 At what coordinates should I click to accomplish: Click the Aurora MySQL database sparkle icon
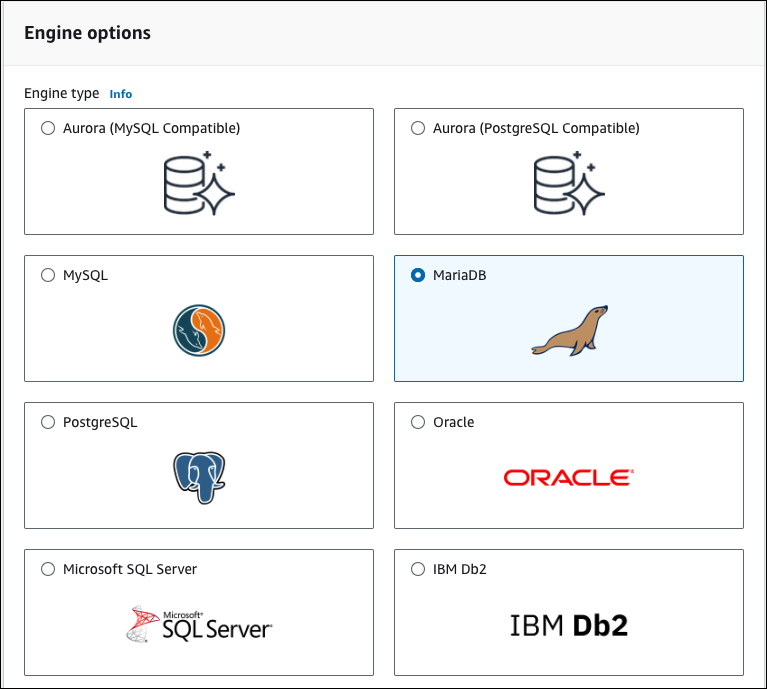click(199, 183)
